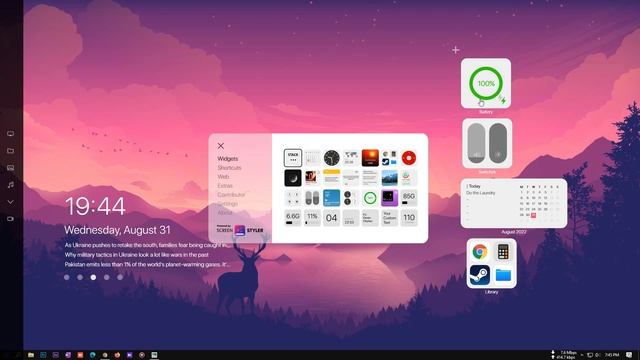Open File Explorer in Windows taskbar
The height and width of the screenshot is (360, 640).
pos(31,355)
